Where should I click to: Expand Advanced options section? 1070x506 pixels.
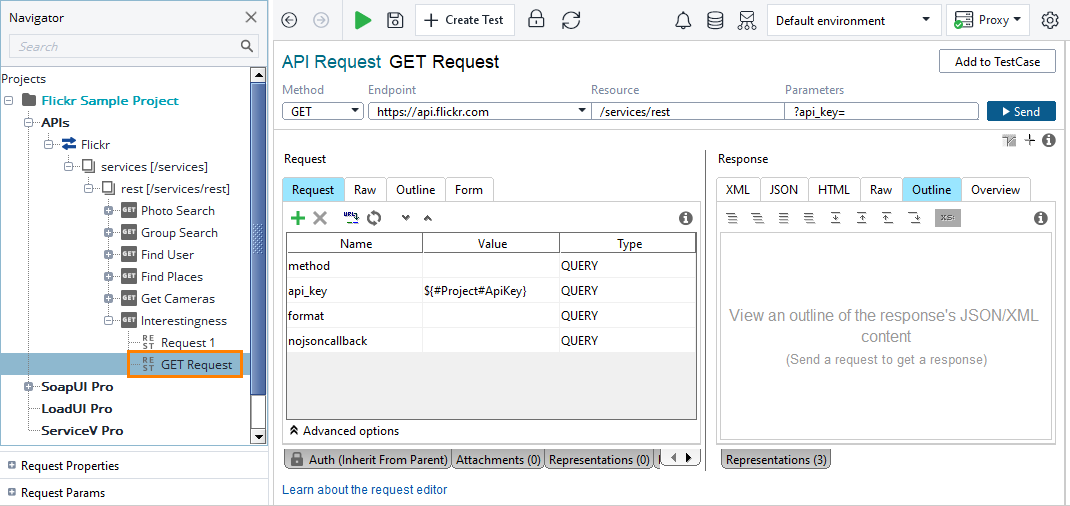pos(345,431)
